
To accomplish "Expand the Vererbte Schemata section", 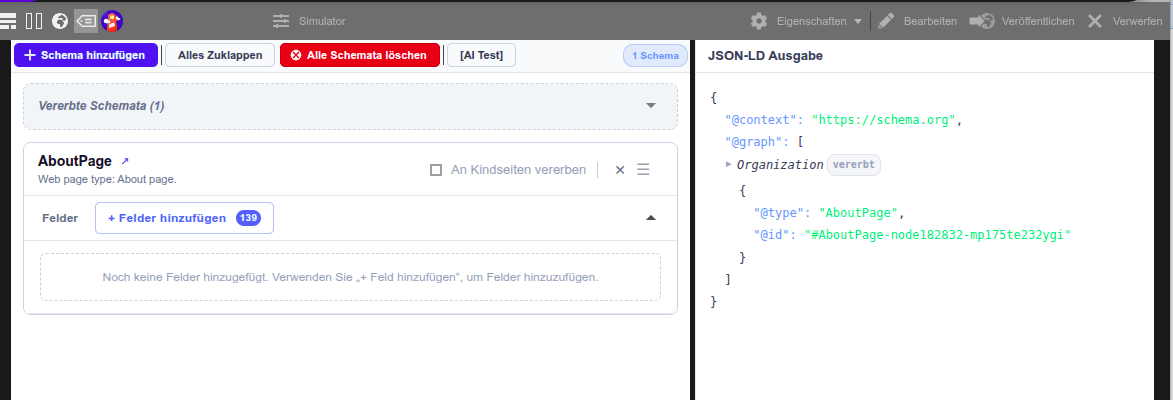I will pyautogui.click(x=650, y=106).
